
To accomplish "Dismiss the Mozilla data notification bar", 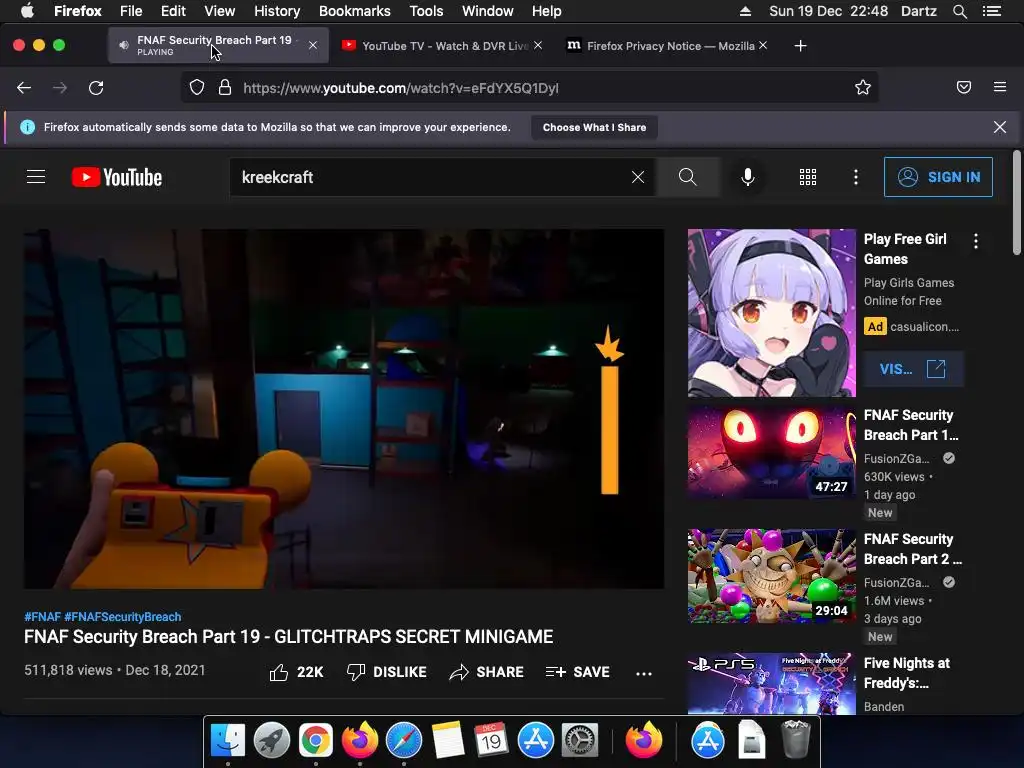I will pos(999,127).
